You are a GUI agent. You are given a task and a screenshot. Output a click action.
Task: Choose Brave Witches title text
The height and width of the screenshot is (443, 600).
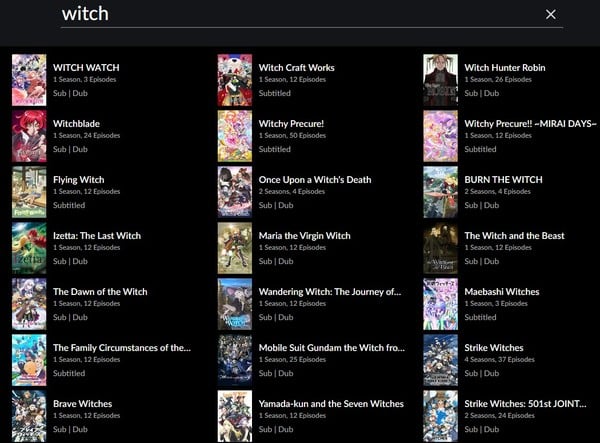(82, 404)
